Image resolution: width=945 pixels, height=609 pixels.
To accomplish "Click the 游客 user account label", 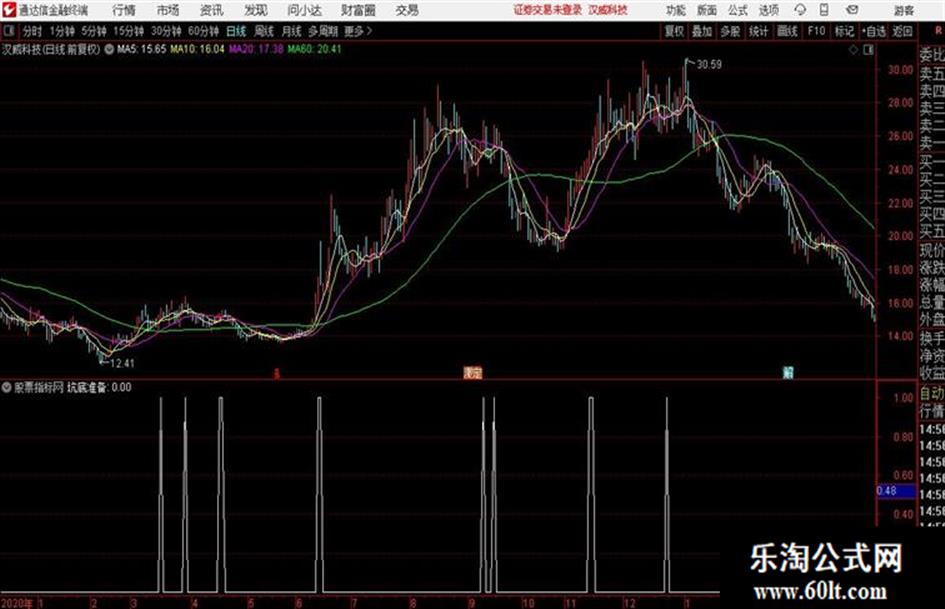I will (x=903, y=10).
